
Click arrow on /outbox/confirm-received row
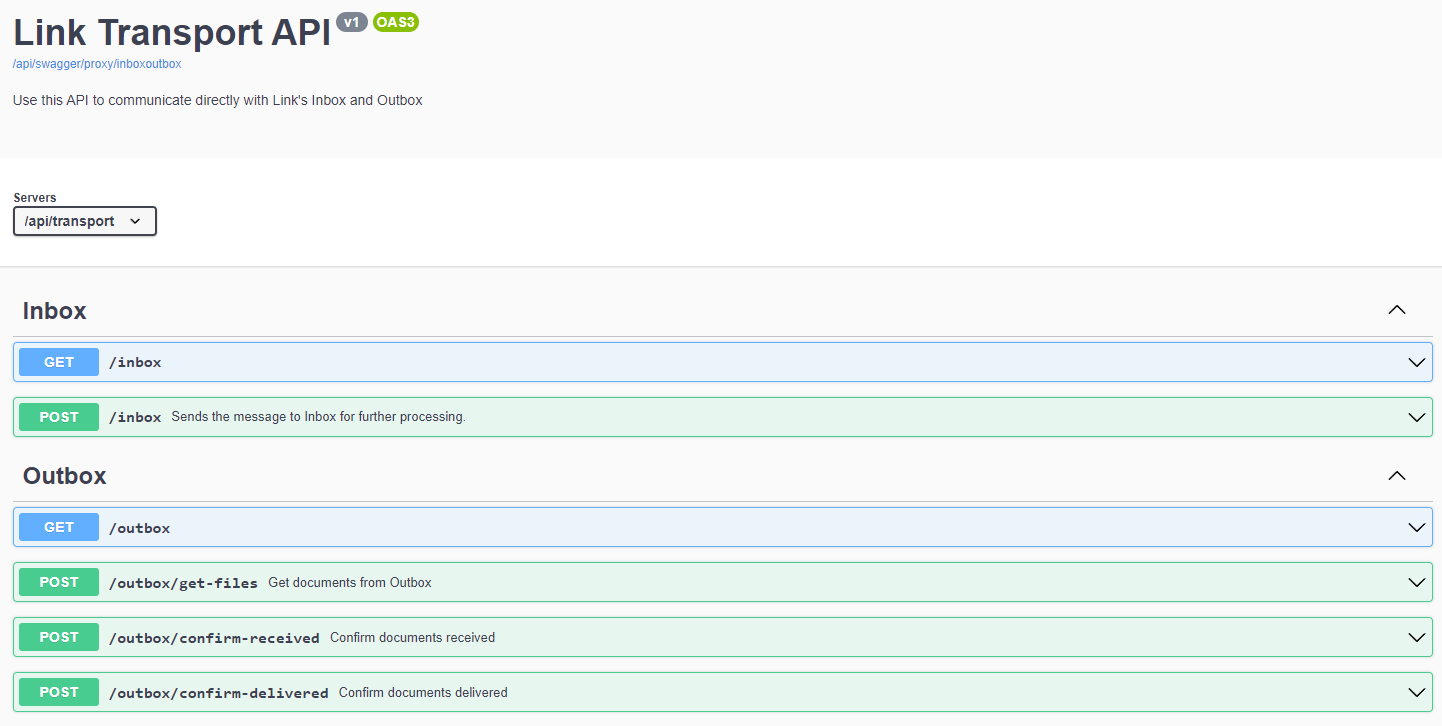tap(1416, 637)
